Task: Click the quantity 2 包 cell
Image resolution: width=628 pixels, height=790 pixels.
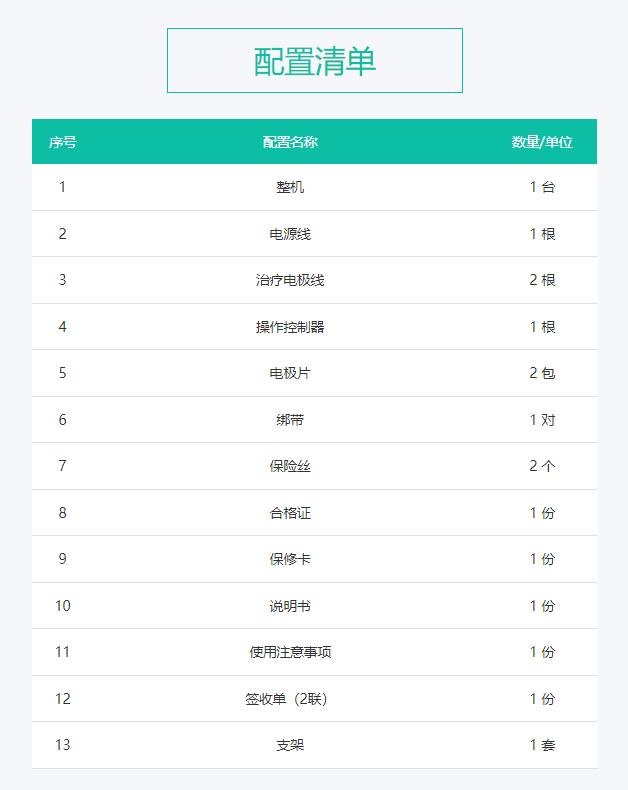Action: tap(542, 373)
